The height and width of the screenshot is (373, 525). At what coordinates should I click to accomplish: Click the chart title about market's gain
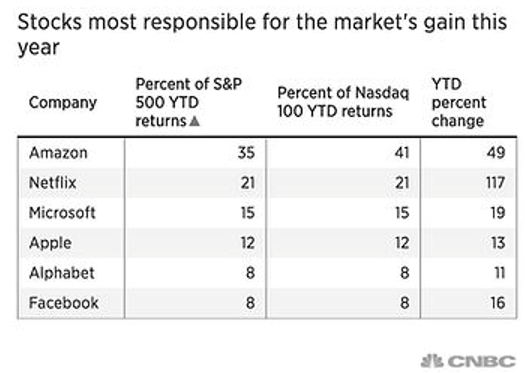pos(262,34)
